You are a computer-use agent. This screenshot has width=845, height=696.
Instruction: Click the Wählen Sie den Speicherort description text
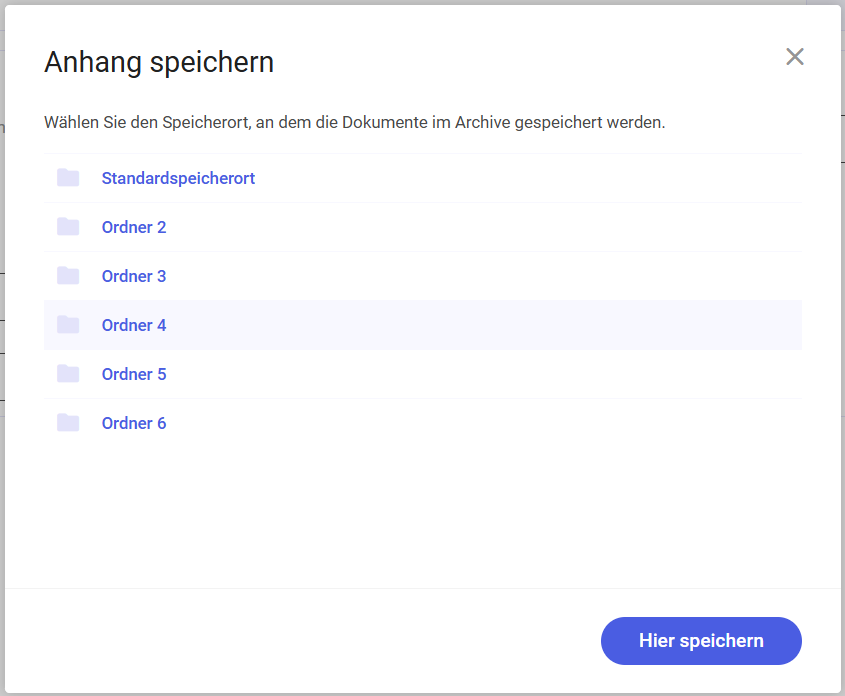(x=355, y=122)
